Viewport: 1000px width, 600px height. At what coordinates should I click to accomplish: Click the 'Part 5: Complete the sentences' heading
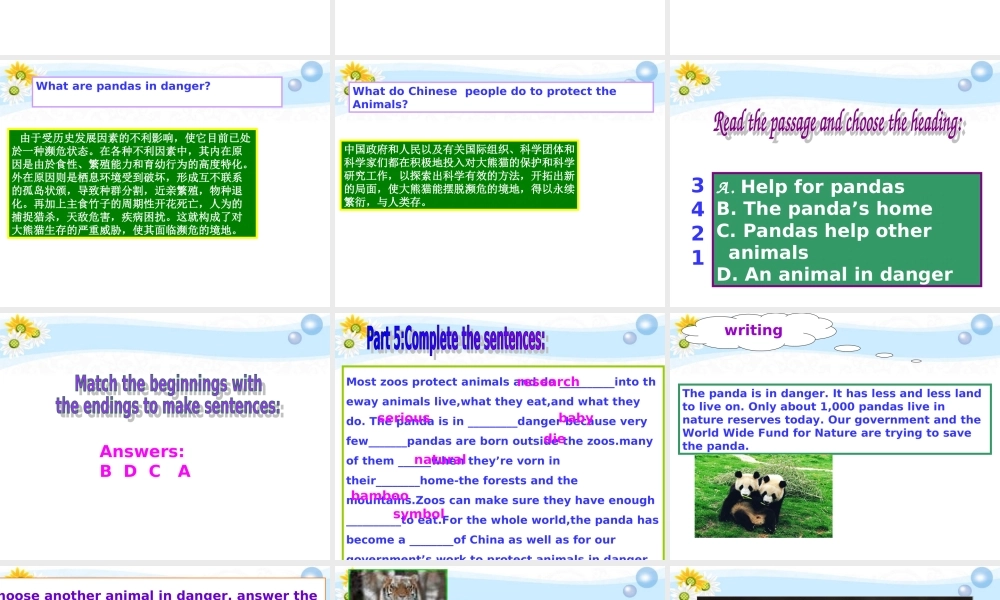coord(456,340)
